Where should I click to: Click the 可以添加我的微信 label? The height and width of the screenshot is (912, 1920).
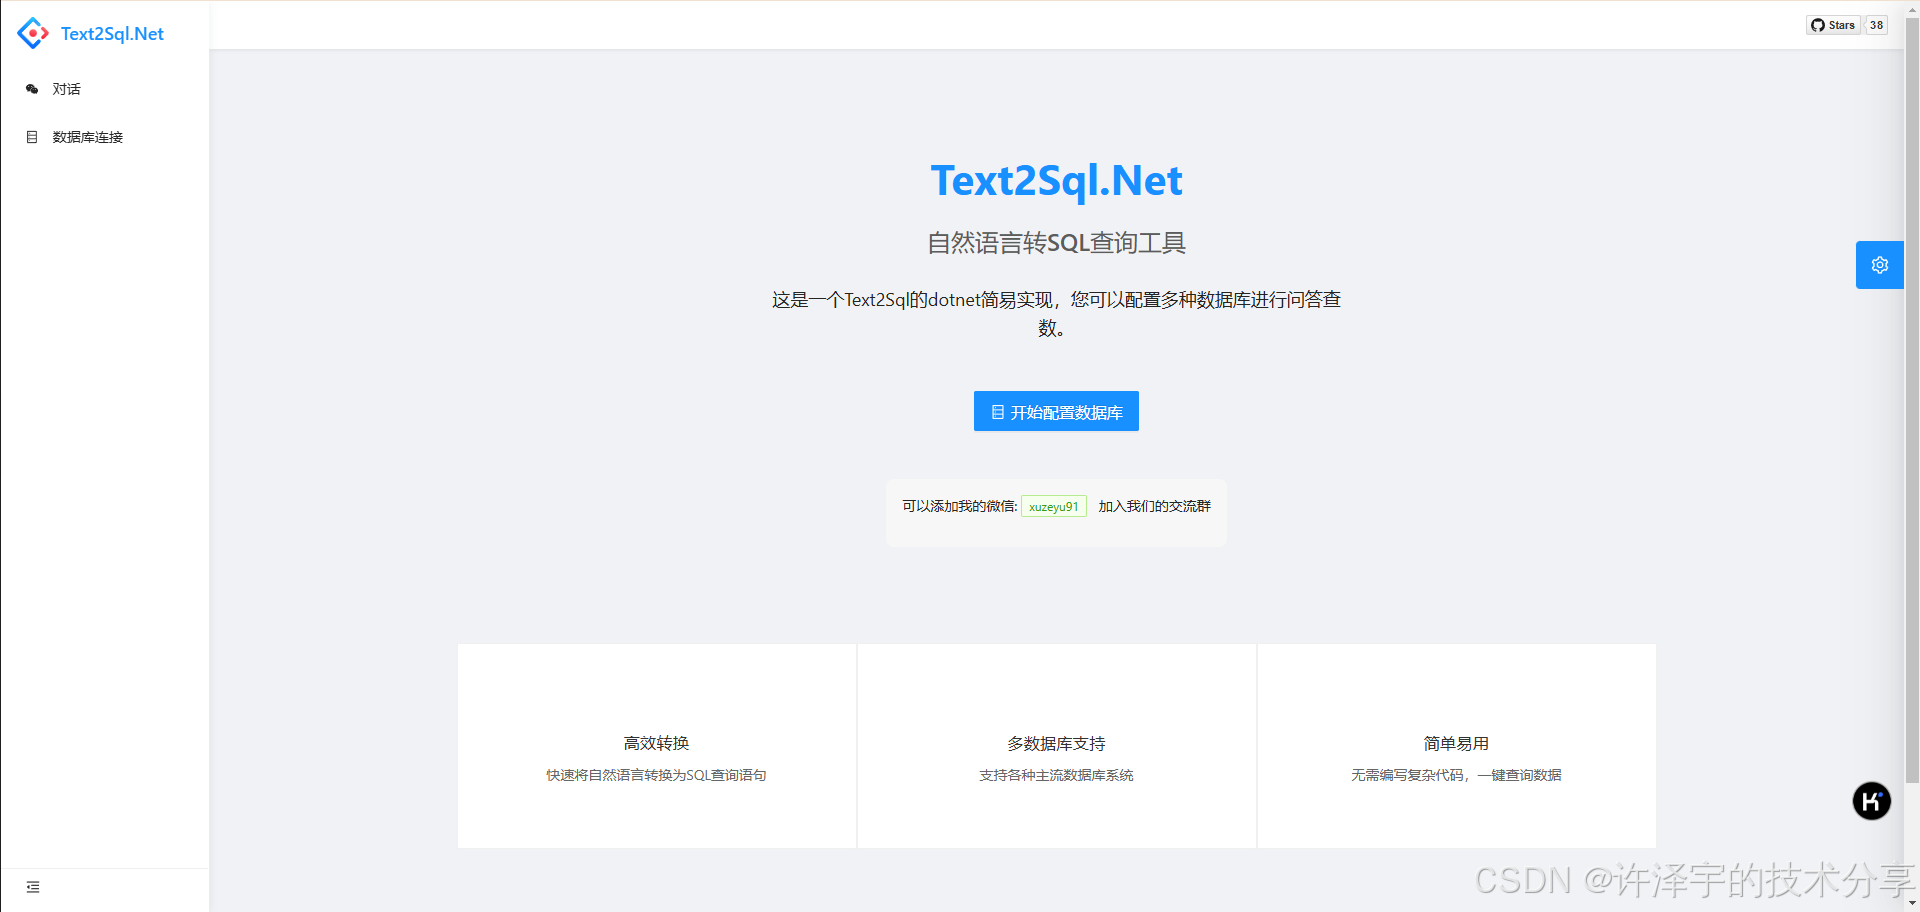tap(960, 506)
